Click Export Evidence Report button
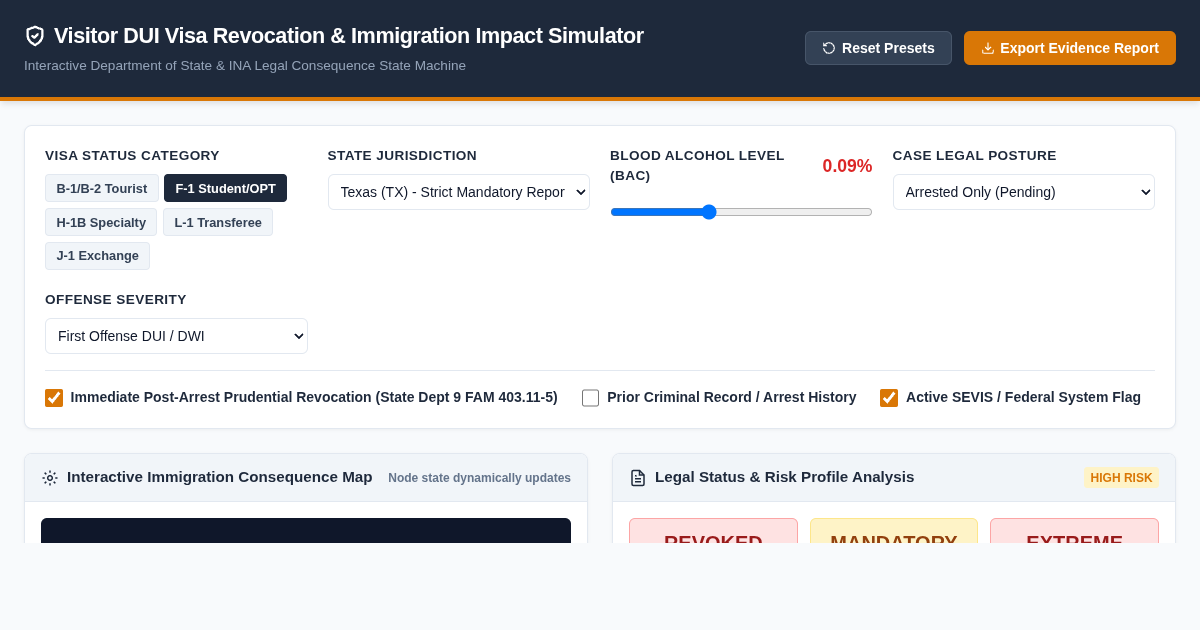Image resolution: width=1200 pixels, height=630 pixels. 1070,48
